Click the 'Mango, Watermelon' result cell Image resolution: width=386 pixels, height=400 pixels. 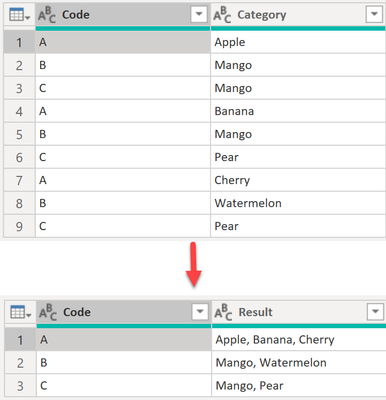point(299,363)
